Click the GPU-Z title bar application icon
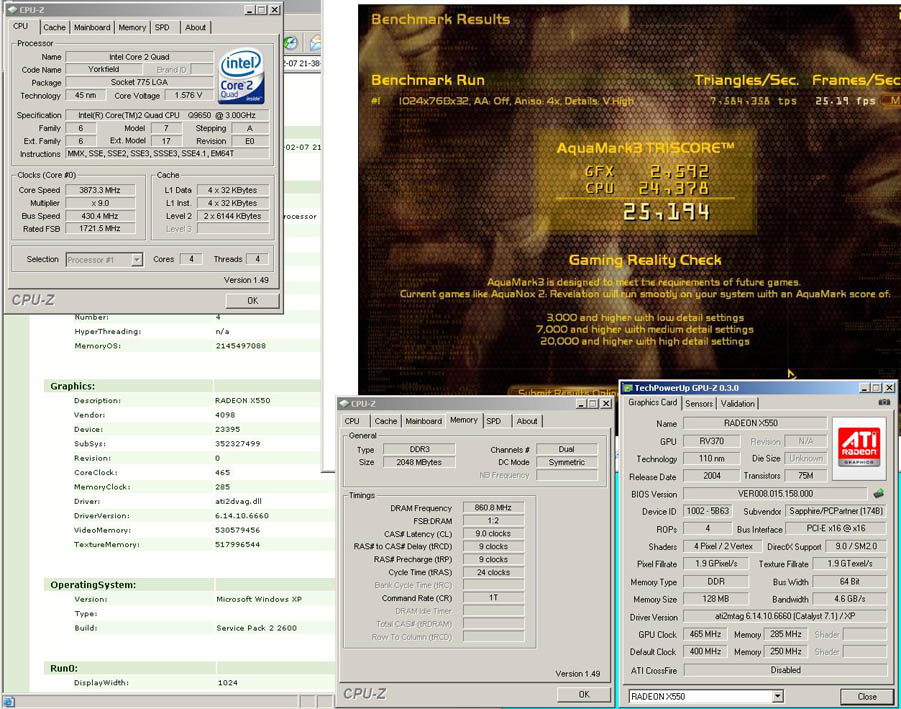Image resolution: width=901 pixels, height=709 pixels. click(x=628, y=388)
